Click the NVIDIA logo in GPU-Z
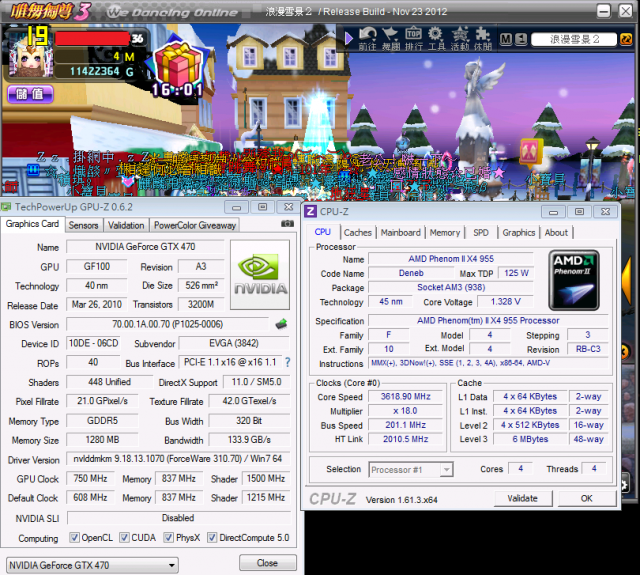This screenshot has height=575, width=640. pos(260,274)
